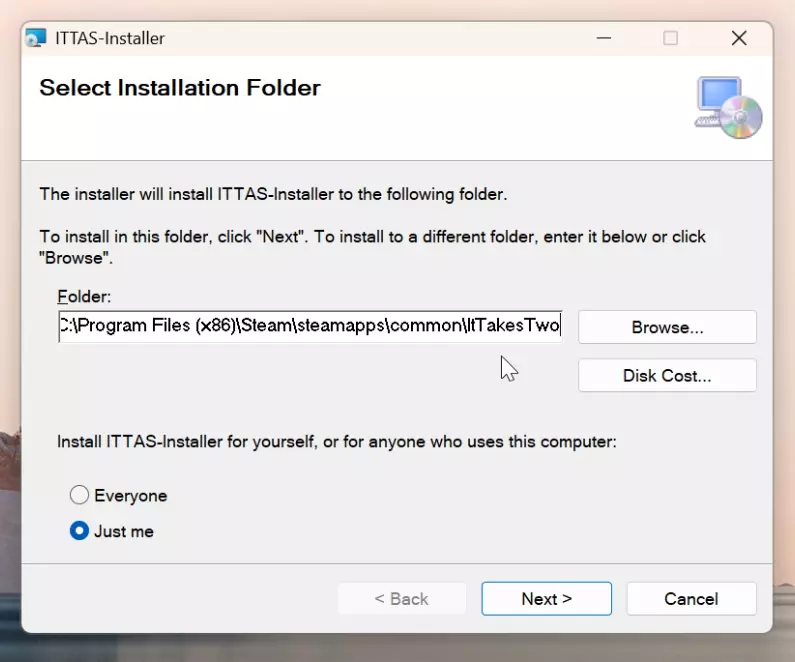
Task: Click the maximize button in title bar
Action: tap(670, 39)
